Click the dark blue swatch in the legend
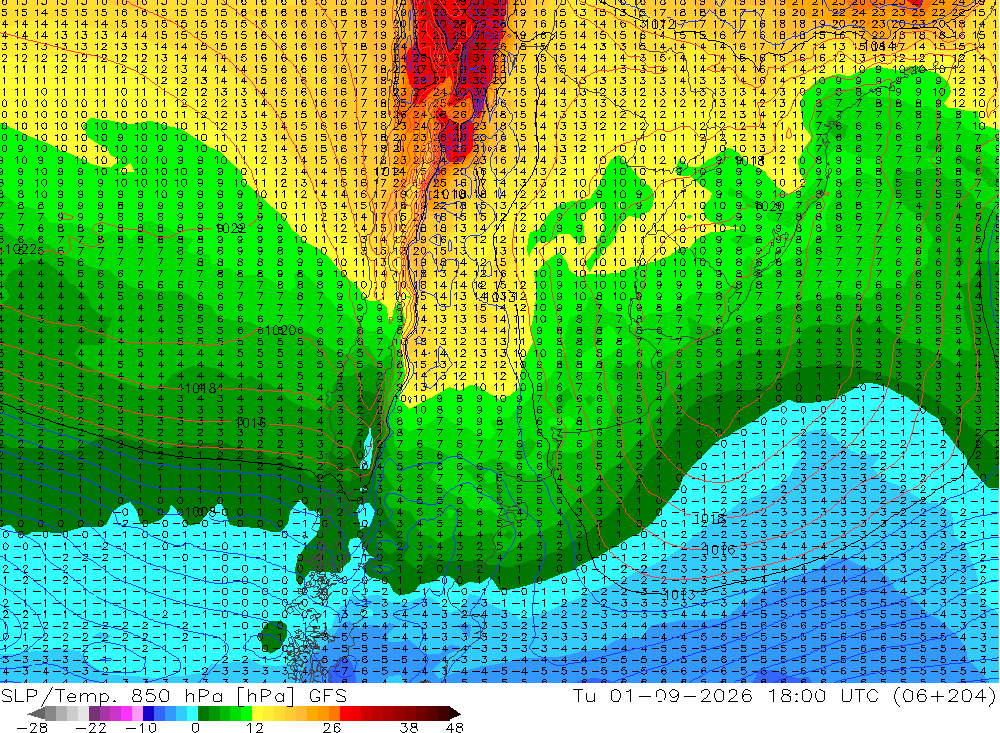The height and width of the screenshot is (733, 1000). pyautogui.click(x=148, y=713)
